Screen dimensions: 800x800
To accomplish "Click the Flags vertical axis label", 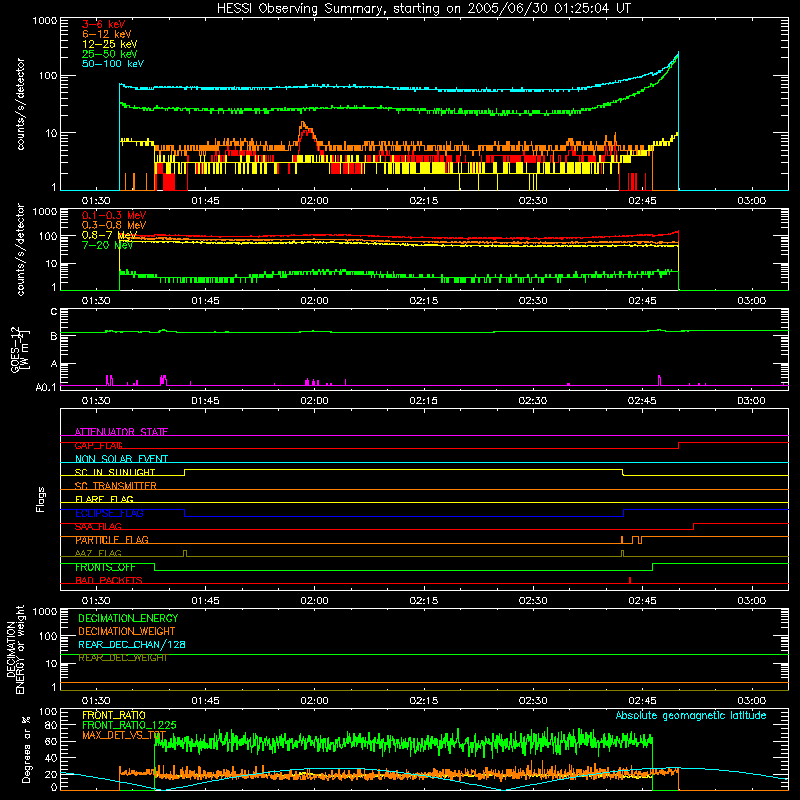I will click(x=41, y=499).
